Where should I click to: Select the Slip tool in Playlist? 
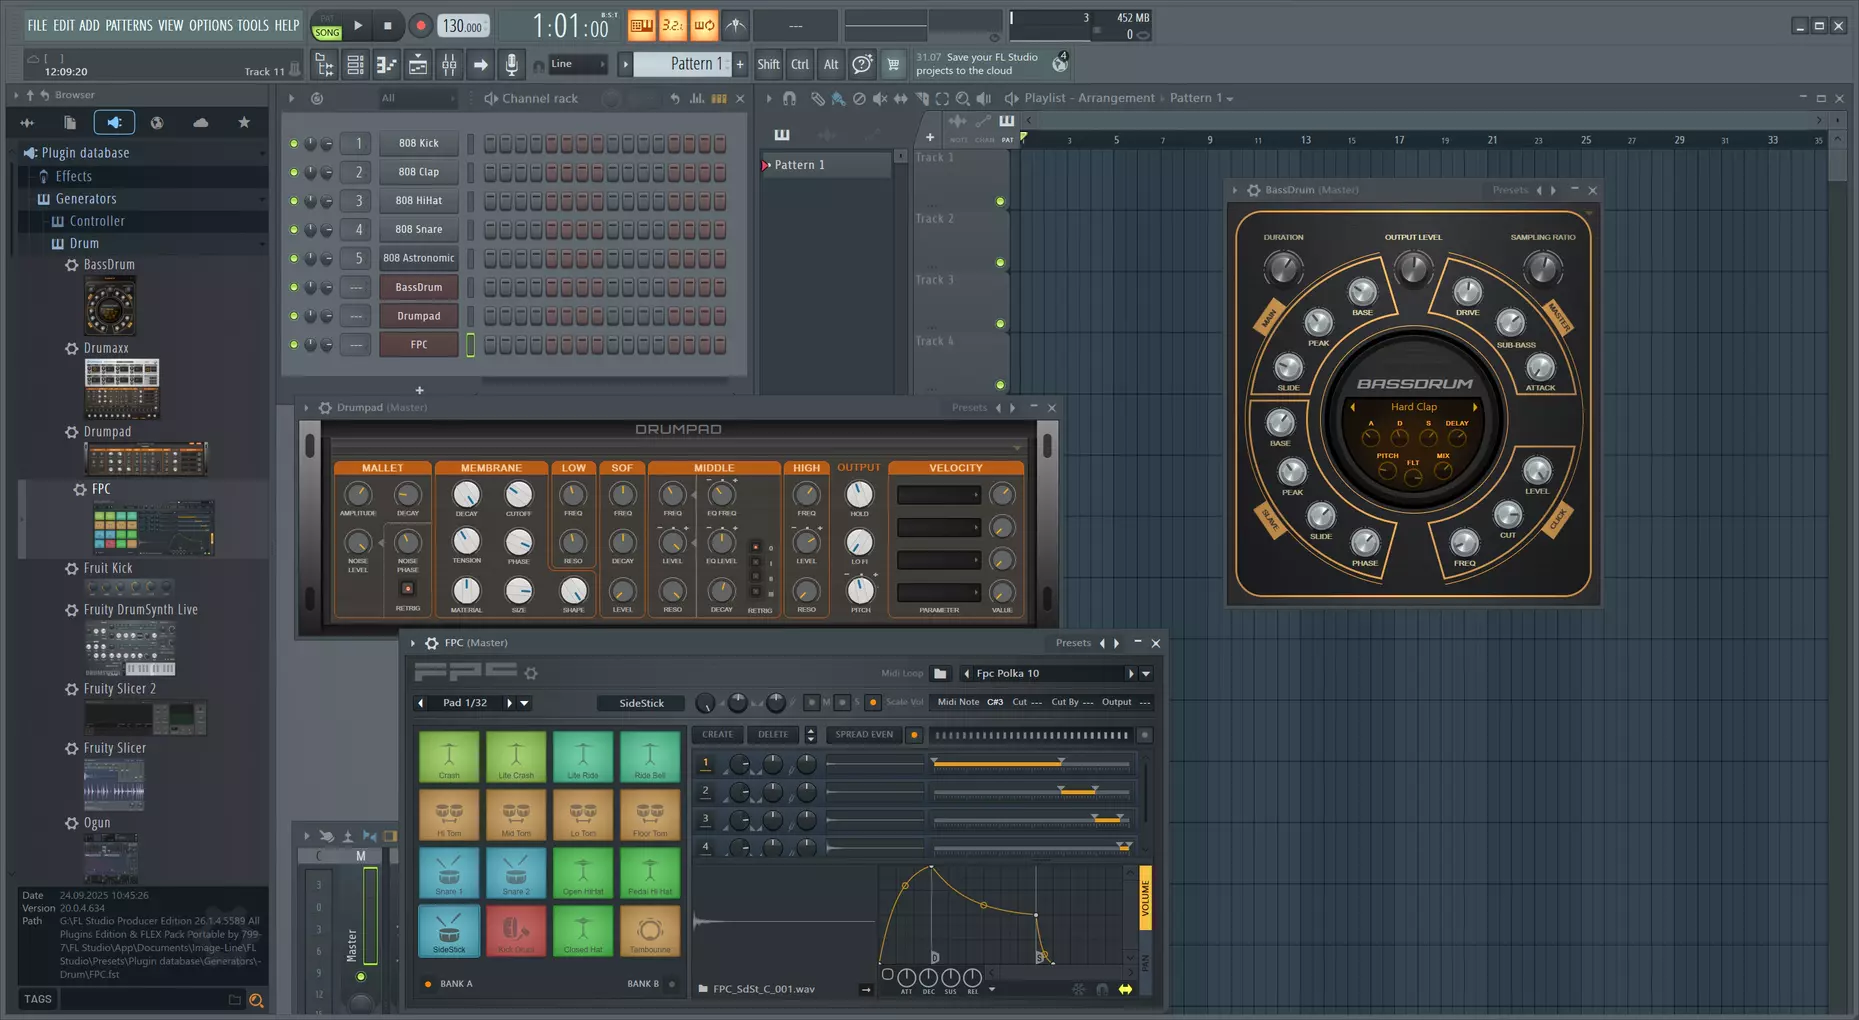tap(901, 98)
